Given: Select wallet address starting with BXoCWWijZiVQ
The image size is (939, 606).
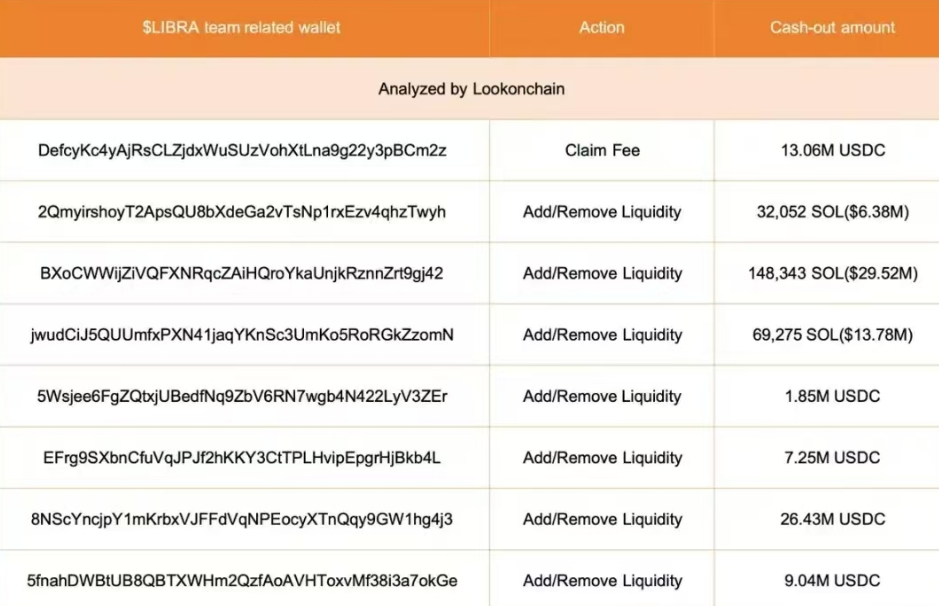Looking at the screenshot, I should [x=242, y=274].
